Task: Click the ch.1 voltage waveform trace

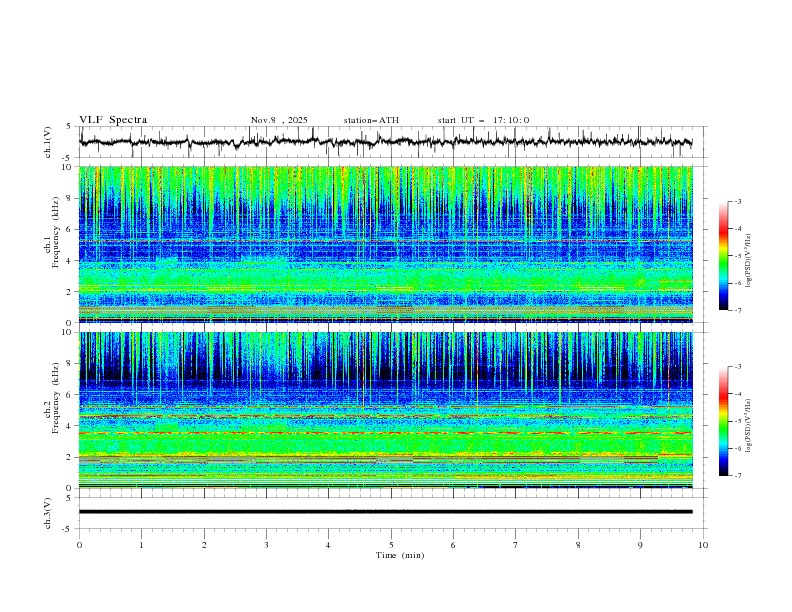Action: coord(385,142)
